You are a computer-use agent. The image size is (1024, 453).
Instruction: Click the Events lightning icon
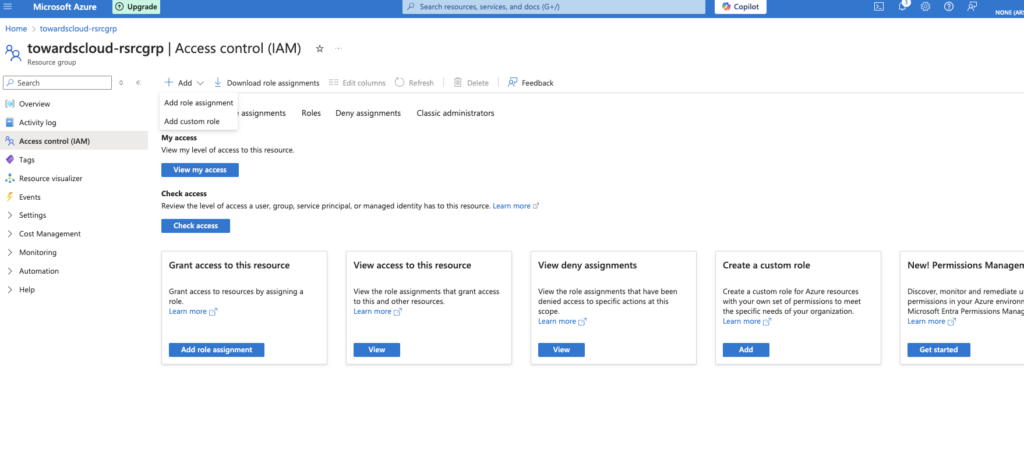[9, 196]
